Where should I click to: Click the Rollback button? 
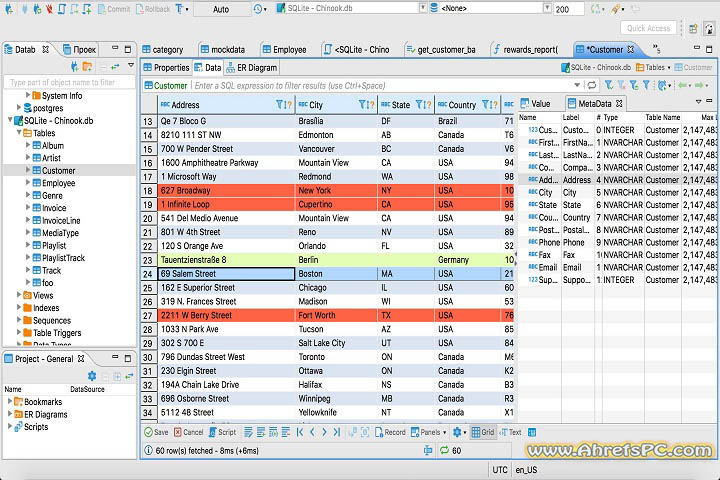[153, 9]
